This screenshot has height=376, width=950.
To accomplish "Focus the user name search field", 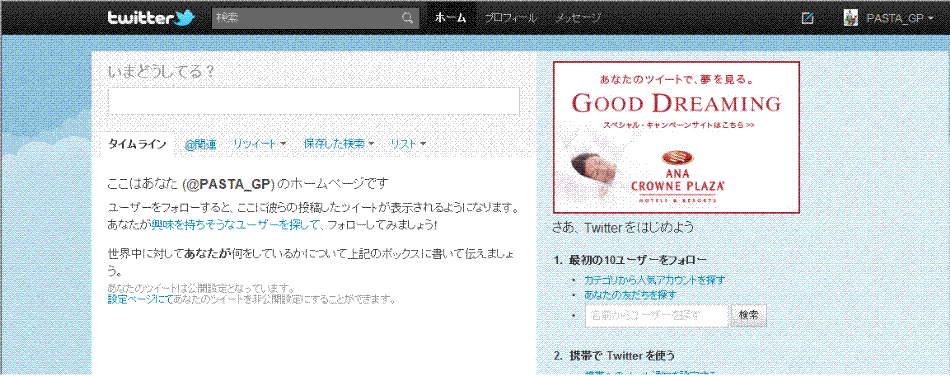I will click(657, 316).
